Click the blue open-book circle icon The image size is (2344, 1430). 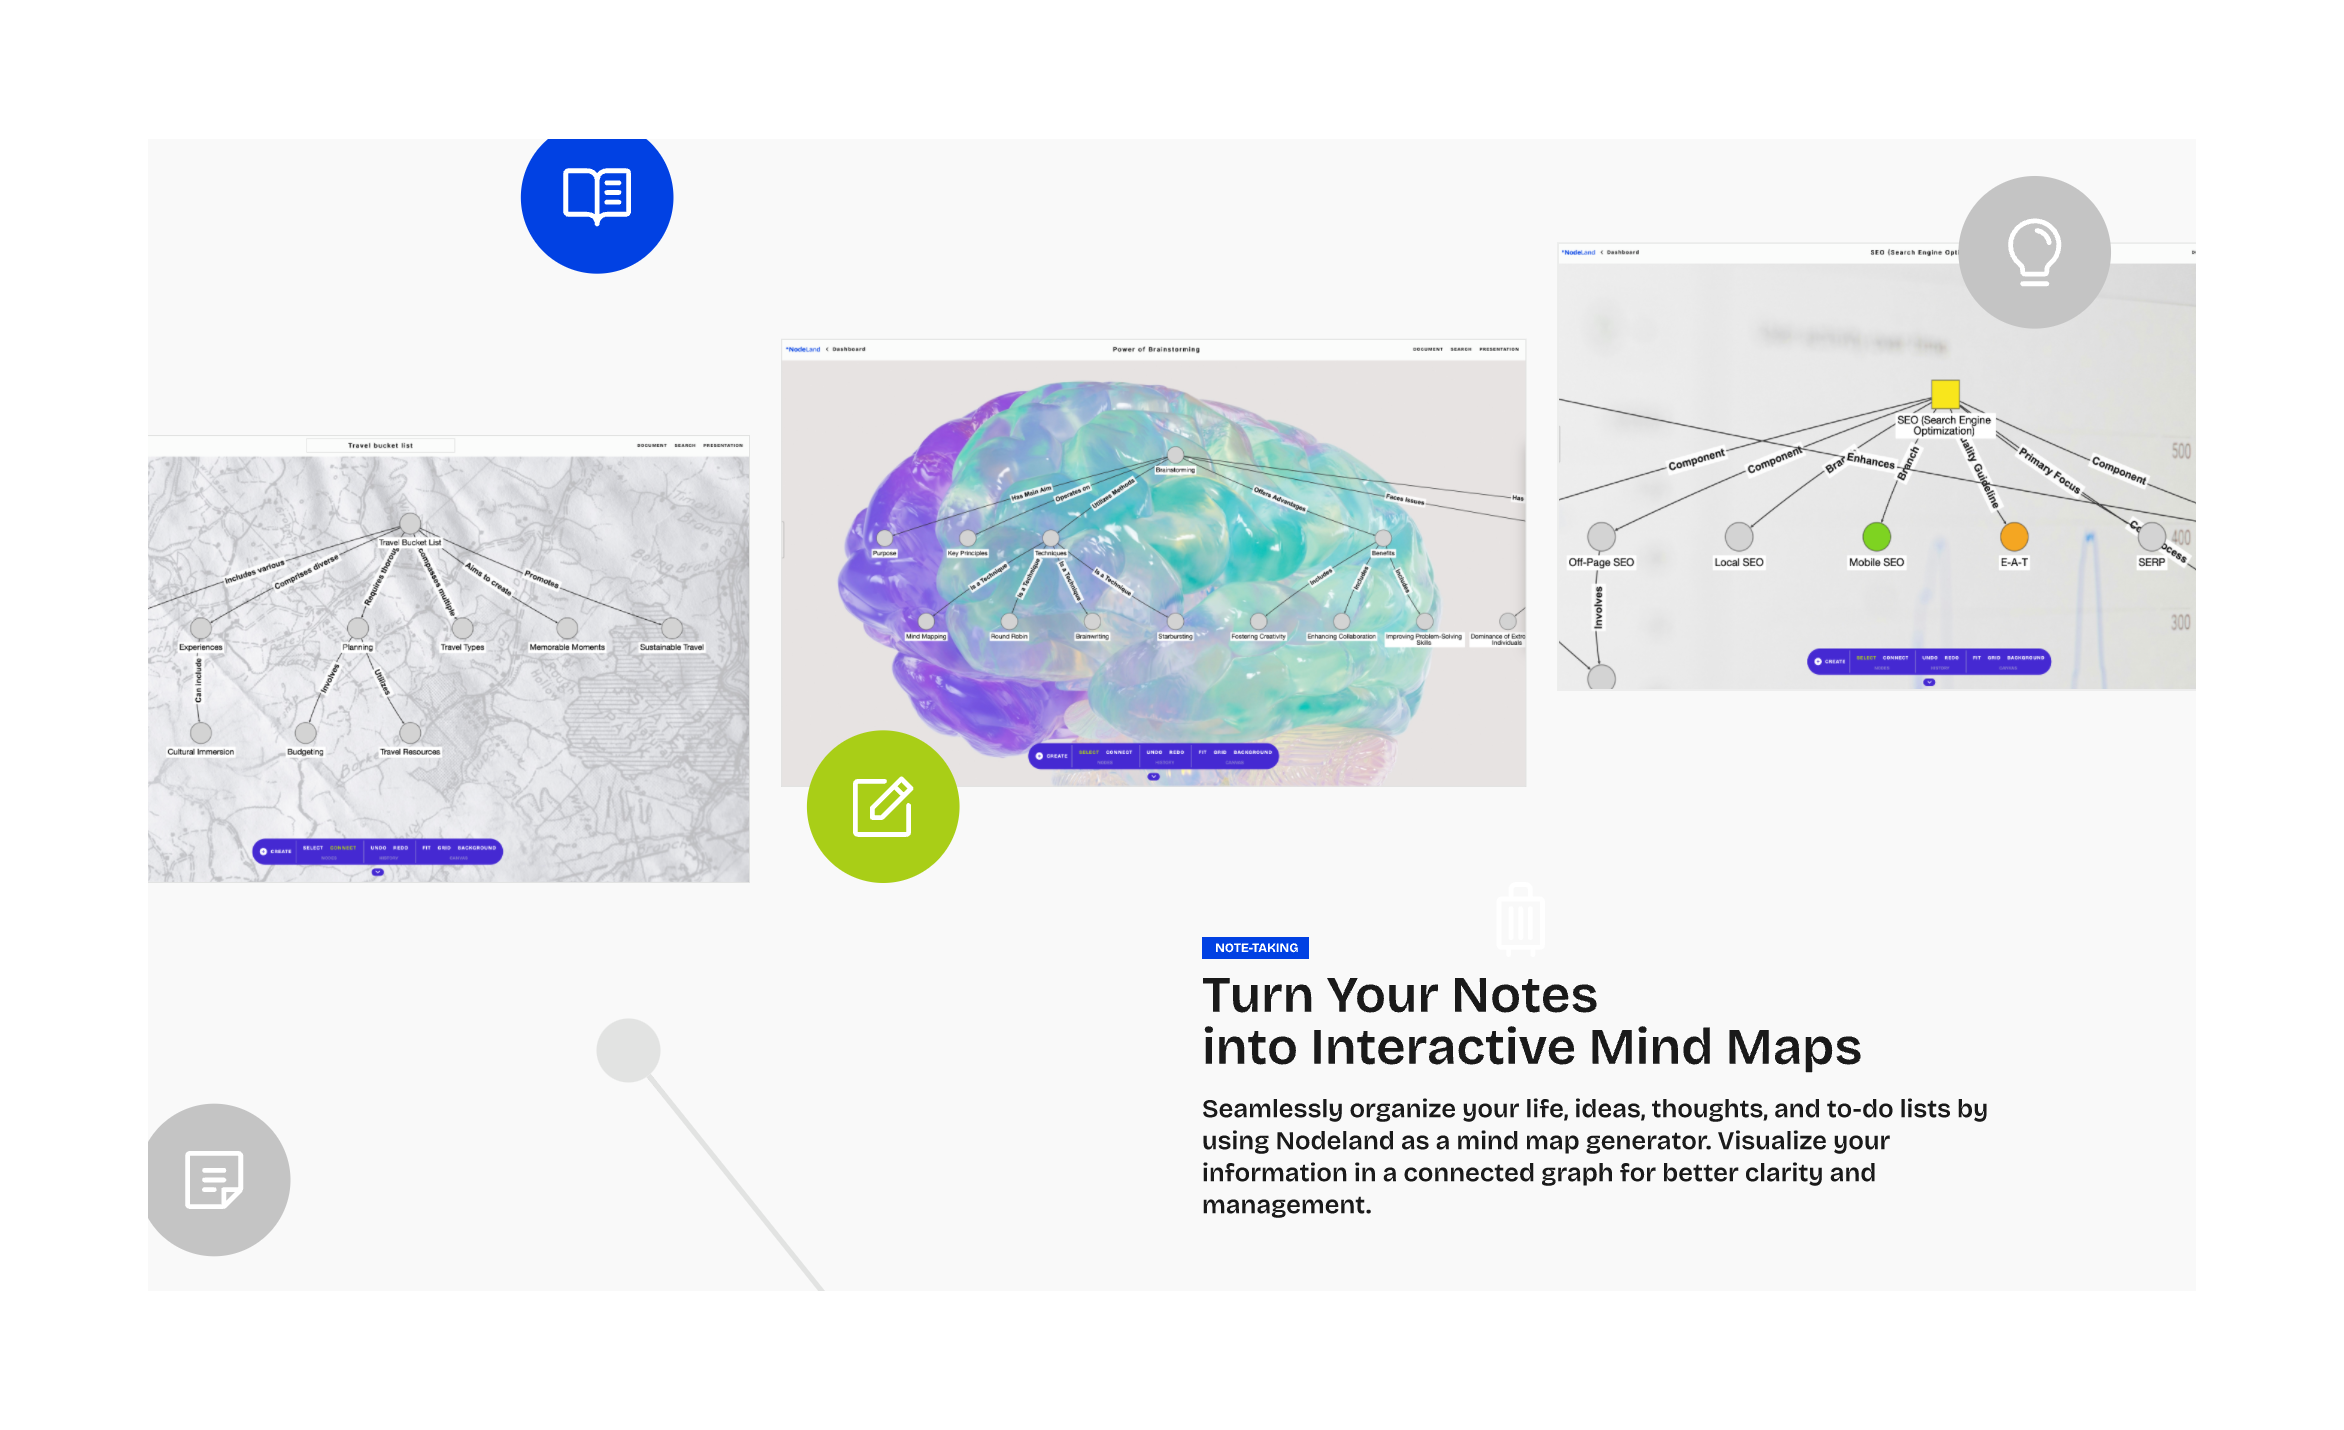(x=597, y=196)
